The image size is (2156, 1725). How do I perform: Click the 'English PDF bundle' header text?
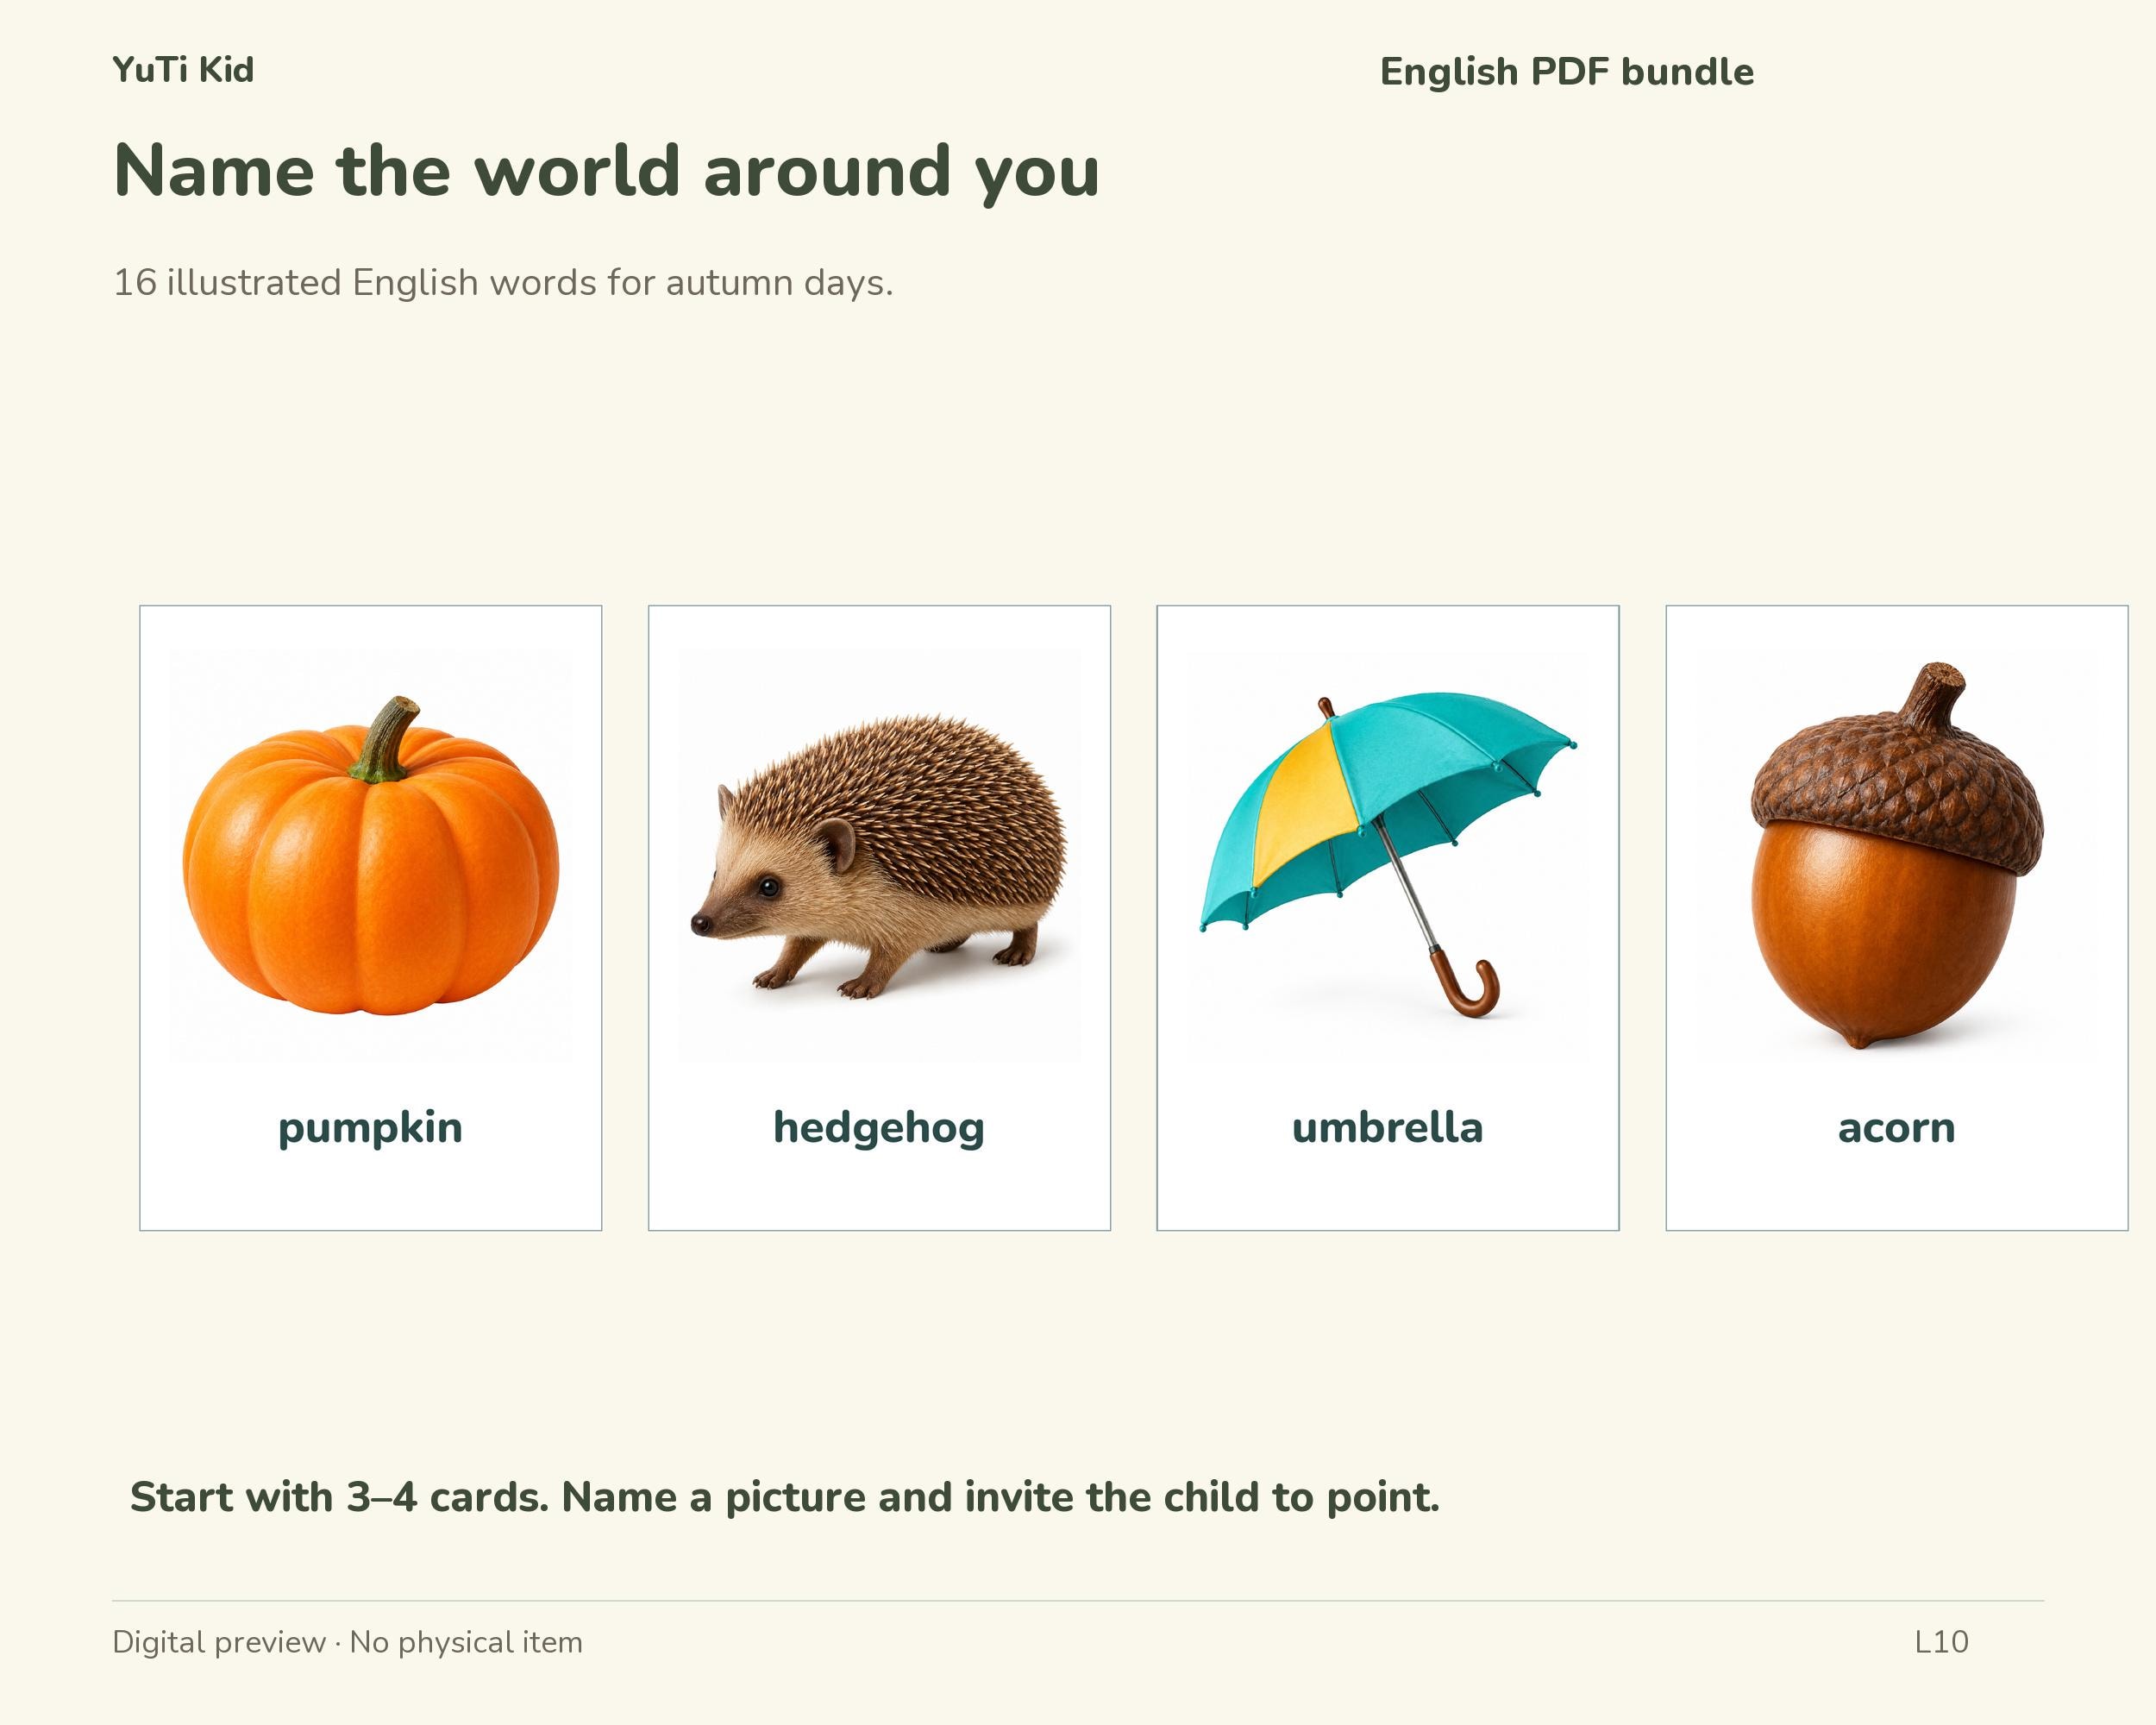(x=1567, y=72)
